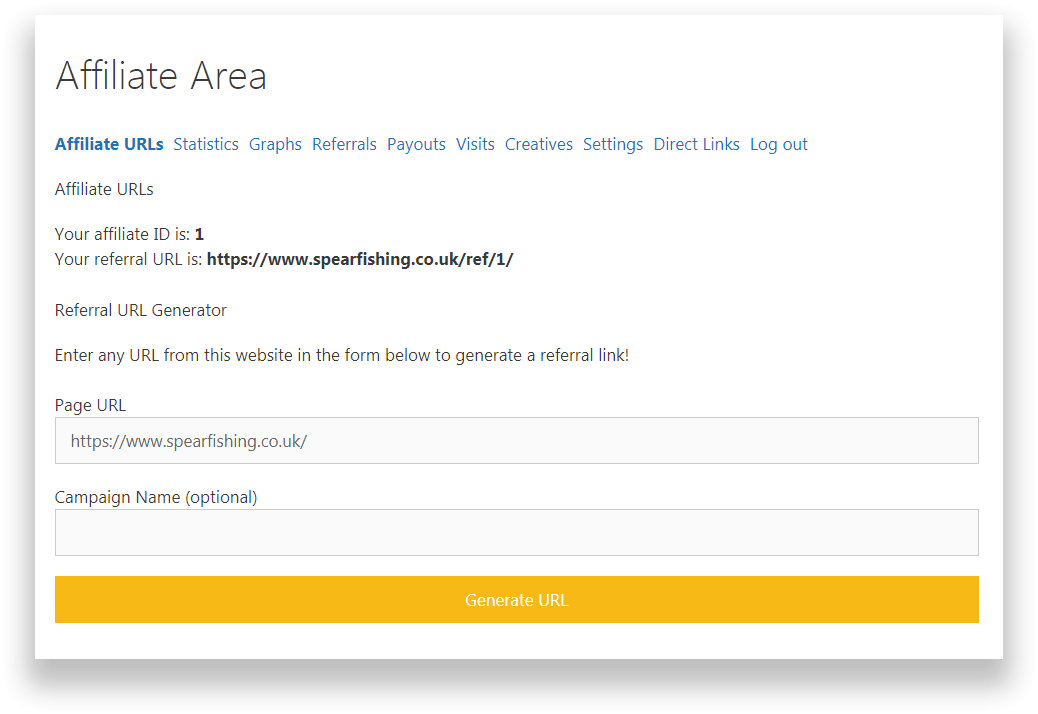Focus the Page URL input field
This screenshot has width=1038, height=714.
[516, 441]
